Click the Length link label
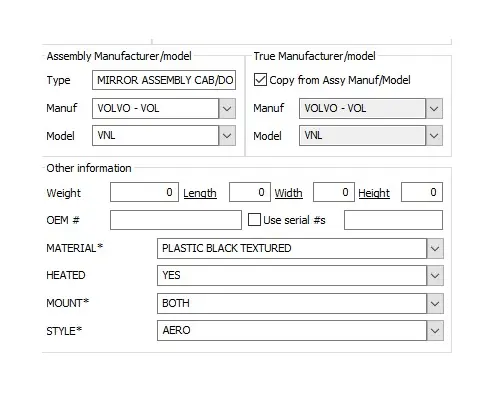 200,193
